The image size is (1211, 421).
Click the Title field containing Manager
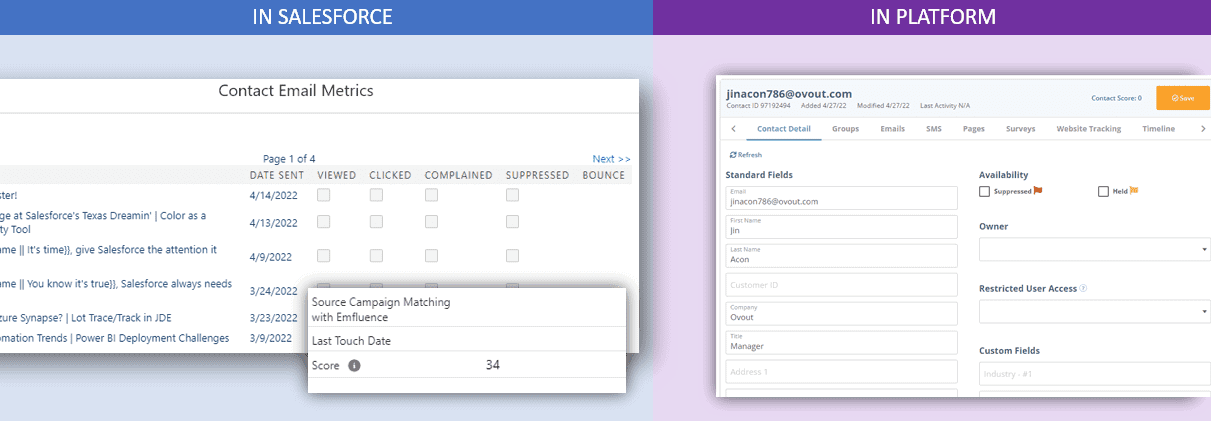click(x=843, y=343)
